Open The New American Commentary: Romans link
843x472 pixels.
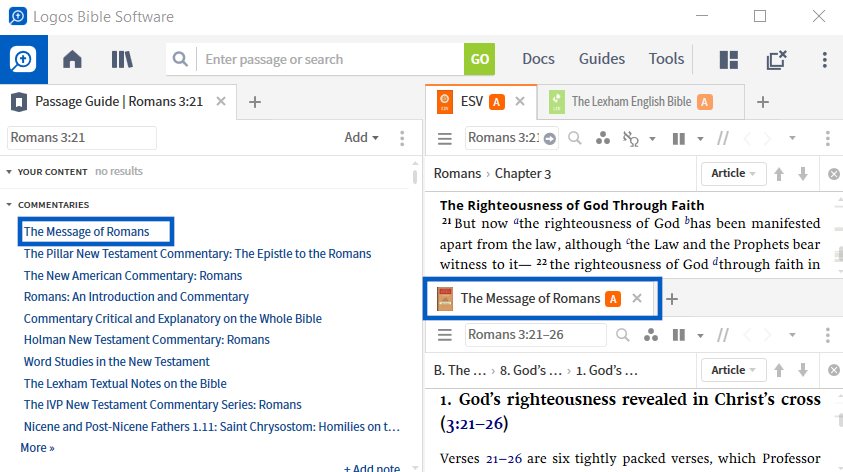point(133,276)
